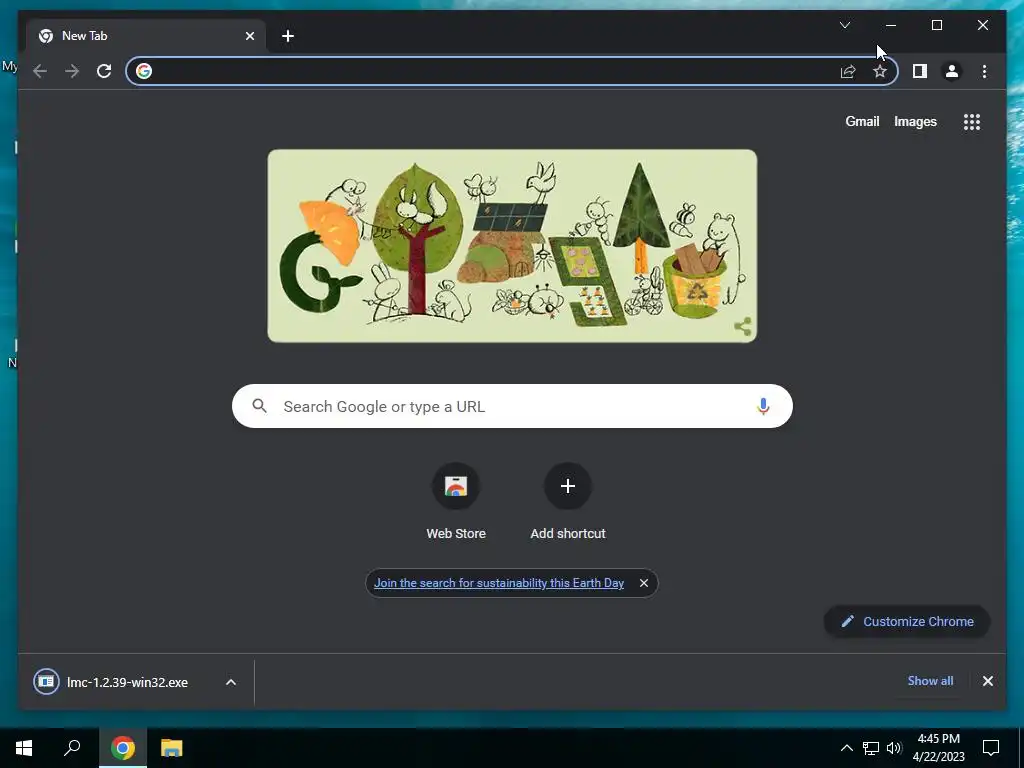This screenshot has height=768, width=1024.
Task: Reload the page with the refresh icon
Action: point(104,71)
